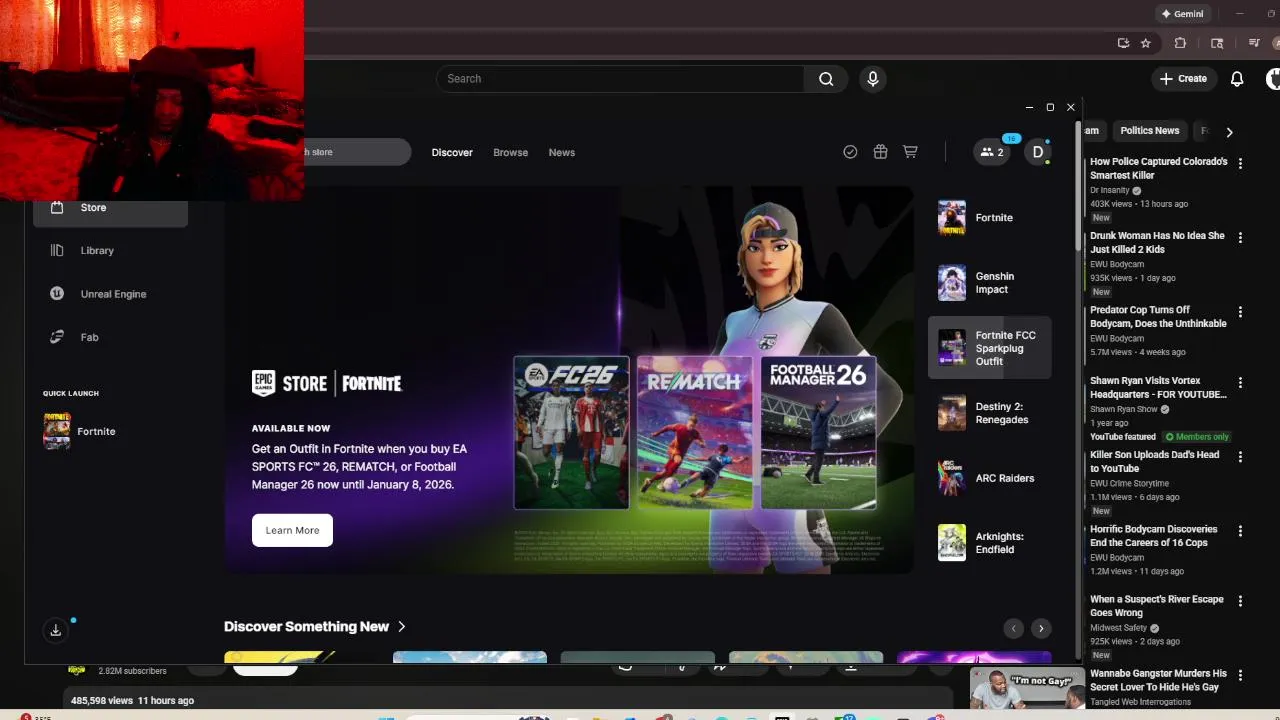The image size is (1280, 720).
Task: Focus the Epic store search box
Action: click(357, 152)
